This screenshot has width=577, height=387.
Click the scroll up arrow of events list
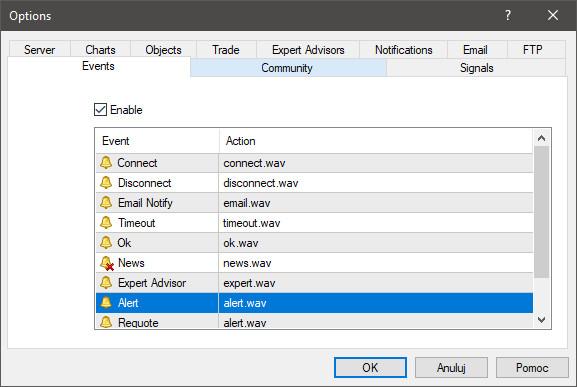[541, 138]
